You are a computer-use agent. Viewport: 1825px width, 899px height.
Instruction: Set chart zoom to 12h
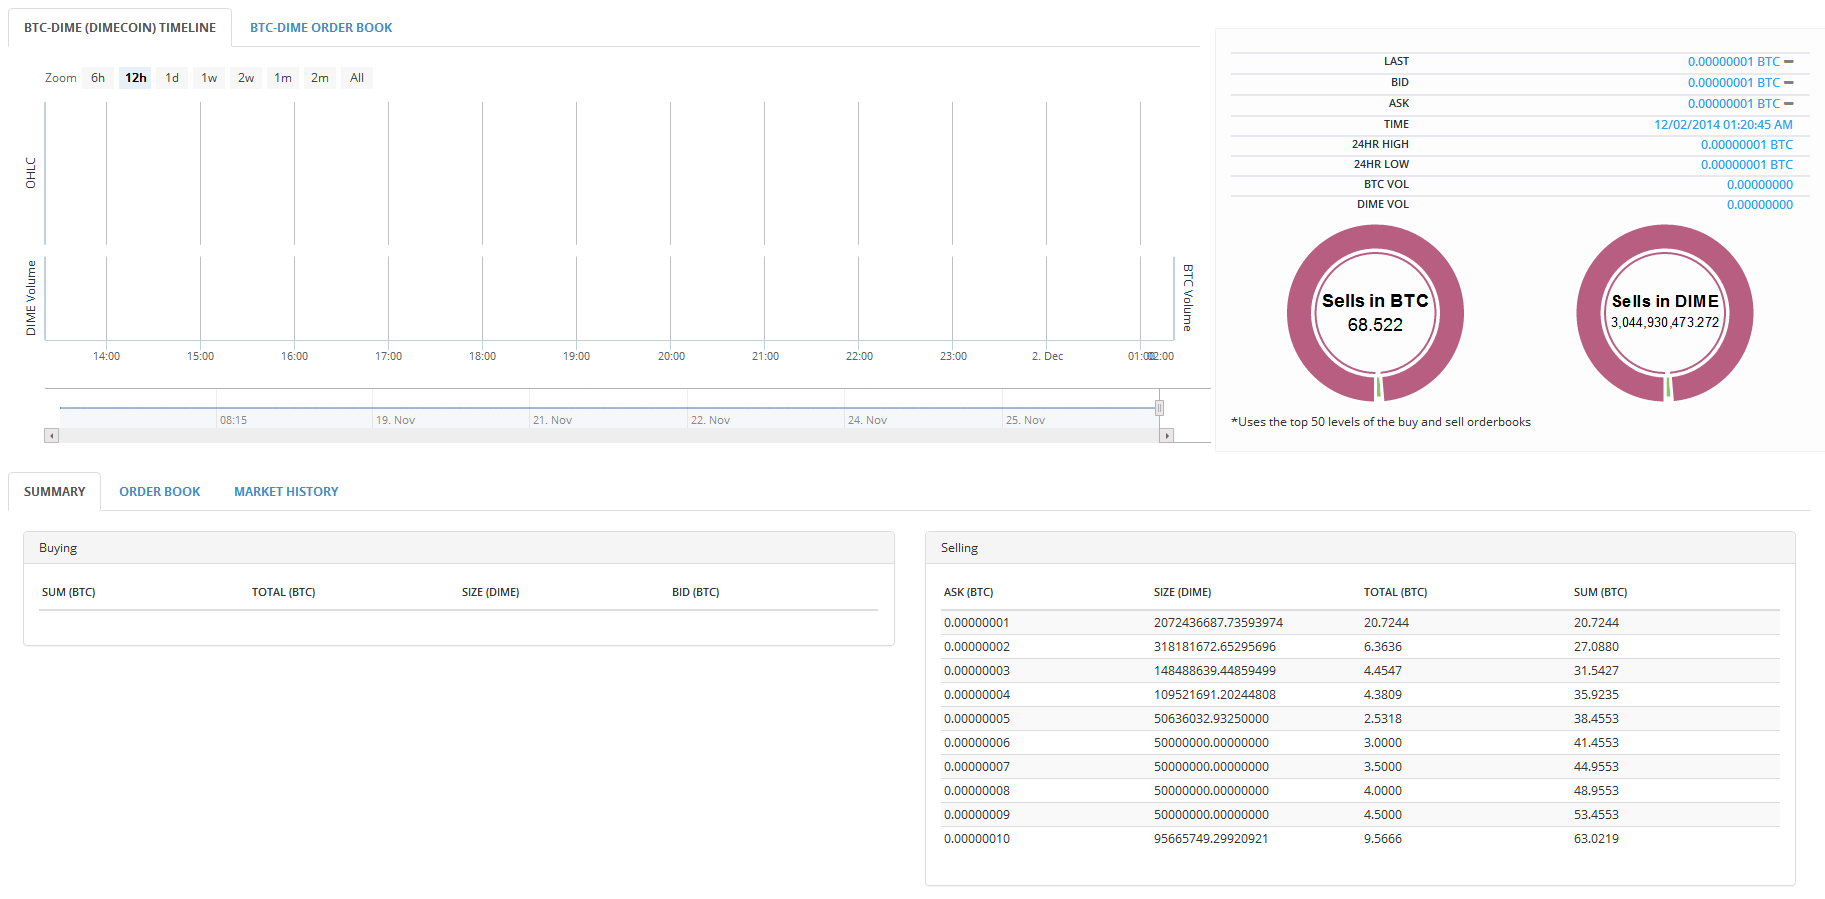[136, 78]
